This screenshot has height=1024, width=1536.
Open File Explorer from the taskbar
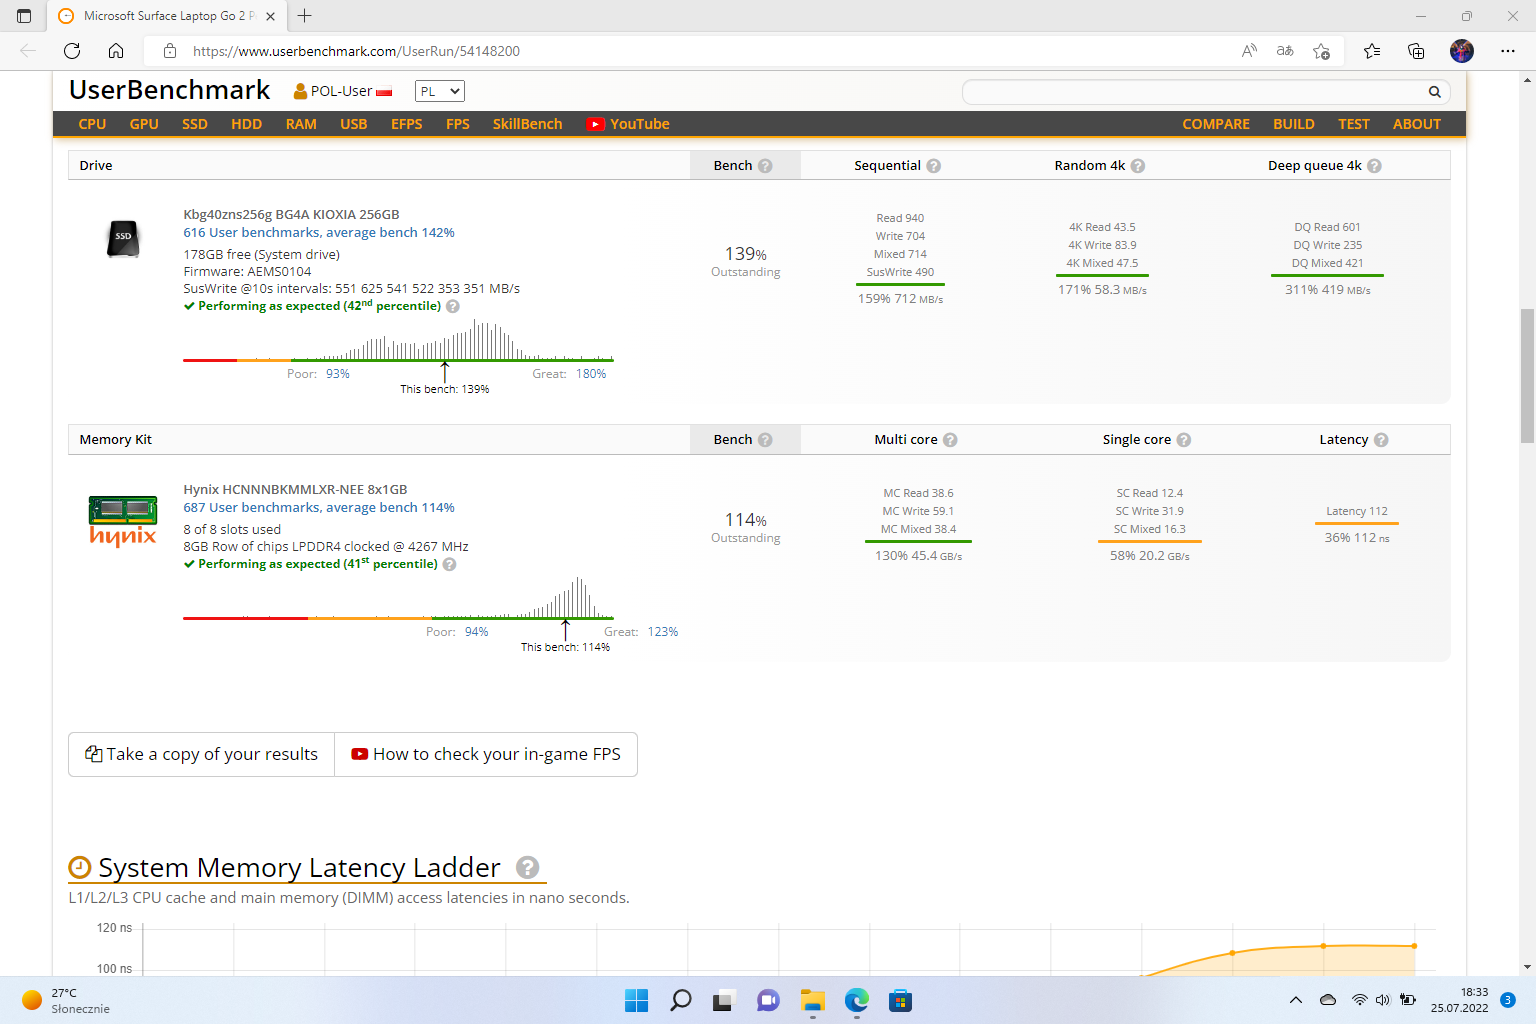point(812,1000)
